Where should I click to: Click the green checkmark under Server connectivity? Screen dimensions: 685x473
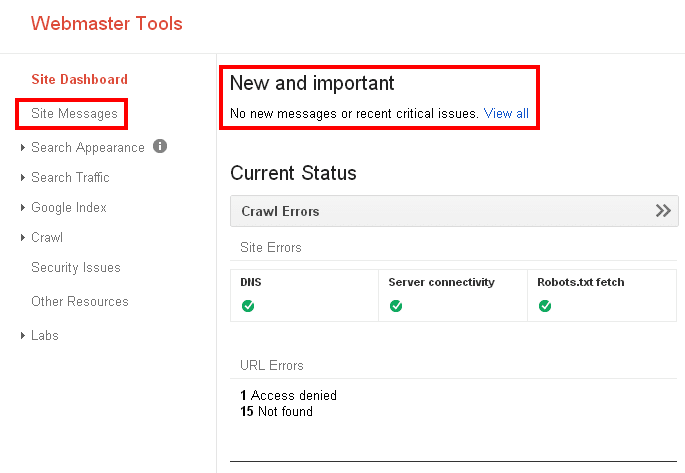tap(396, 306)
